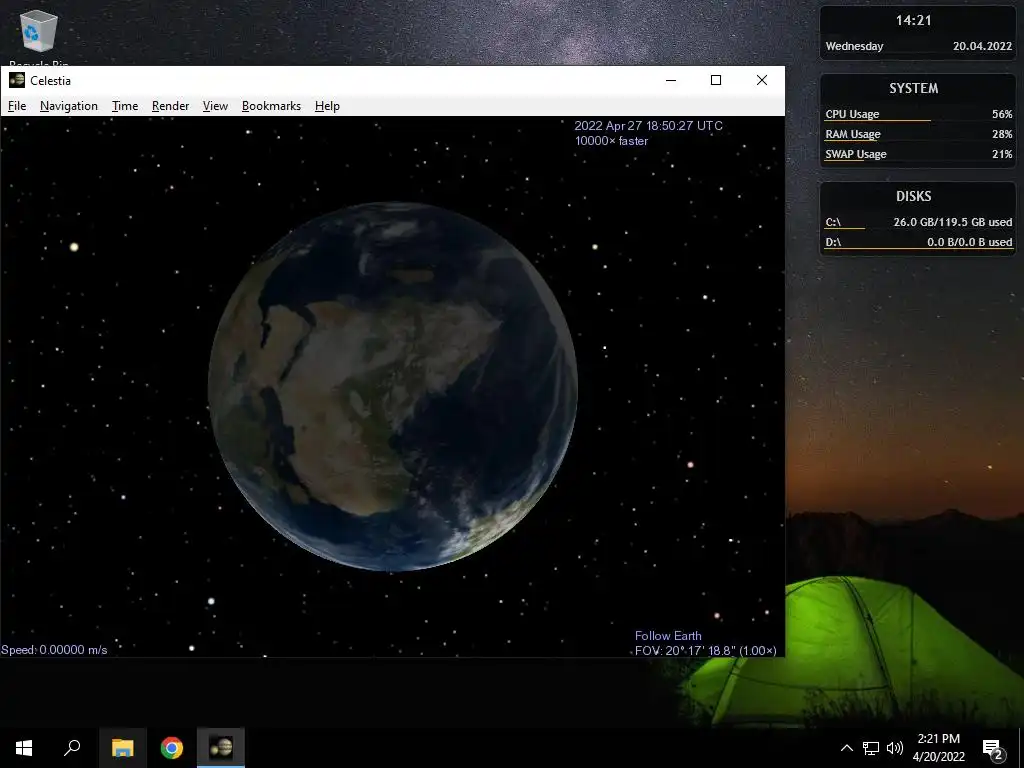This screenshot has height=768, width=1024.
Task: Open File Explorer from the taskbar
Action: coord(122,748)
